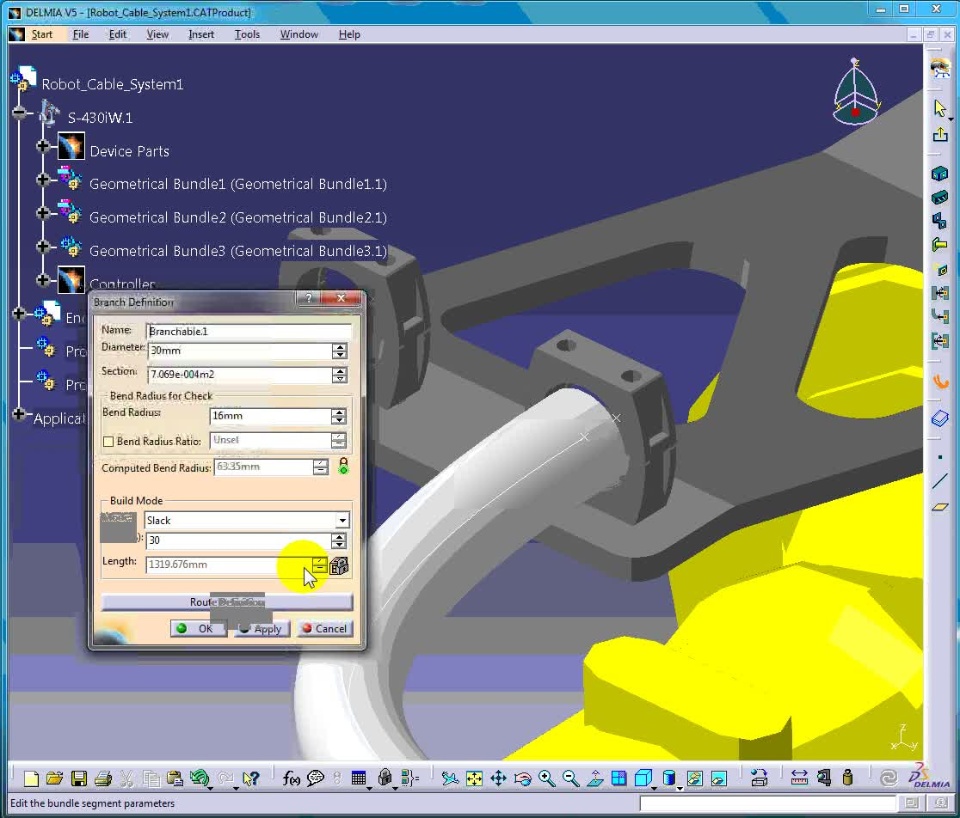Click the Fit All In icon
This screenshot has height=818, width=960.
coord(474,778)
